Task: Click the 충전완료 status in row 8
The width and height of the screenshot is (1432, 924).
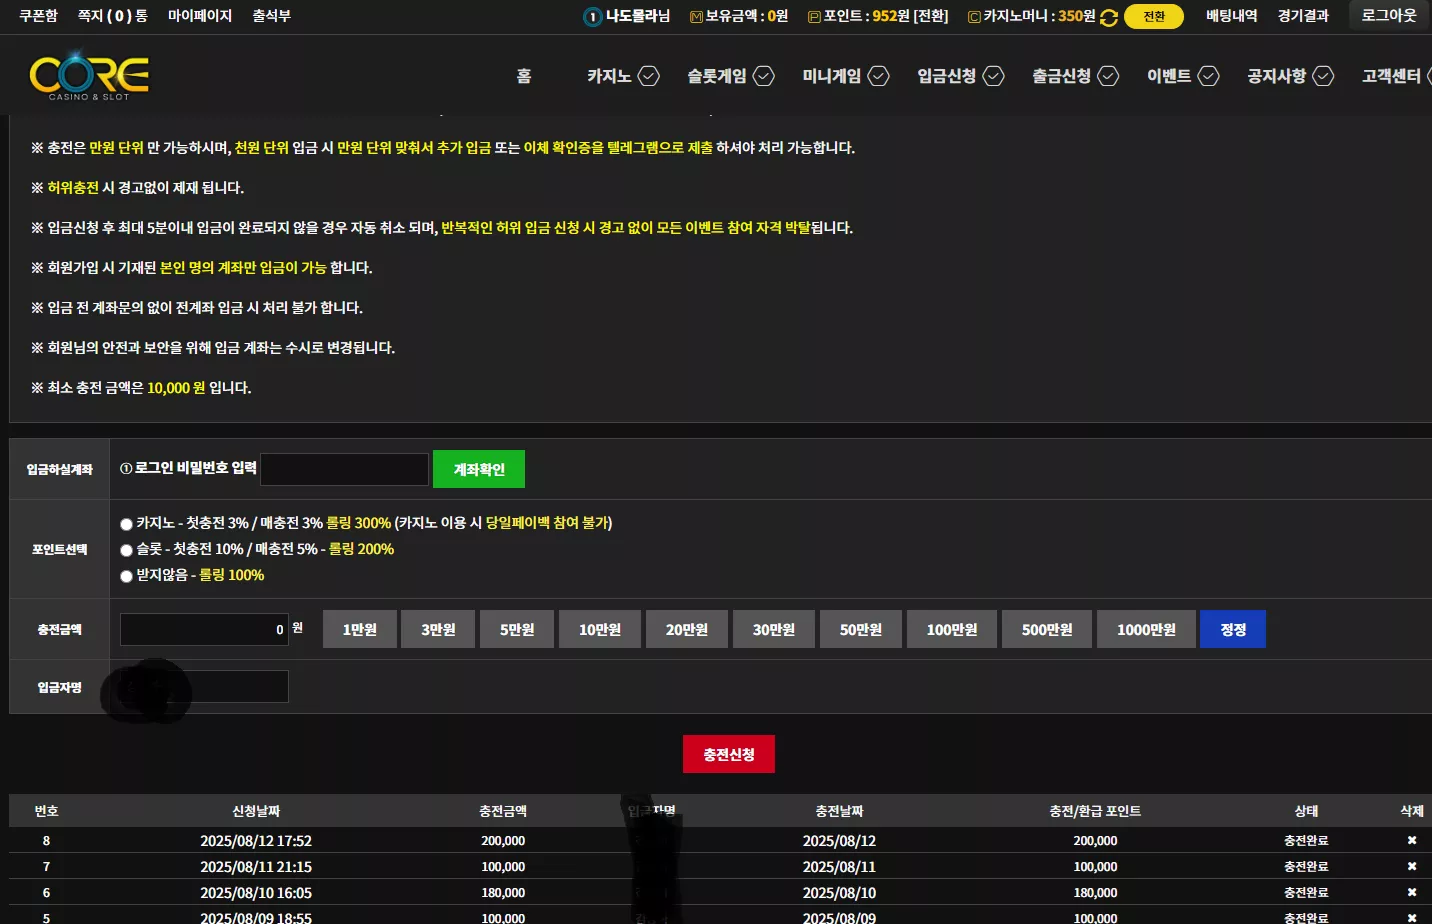Action: [1306, 841]
